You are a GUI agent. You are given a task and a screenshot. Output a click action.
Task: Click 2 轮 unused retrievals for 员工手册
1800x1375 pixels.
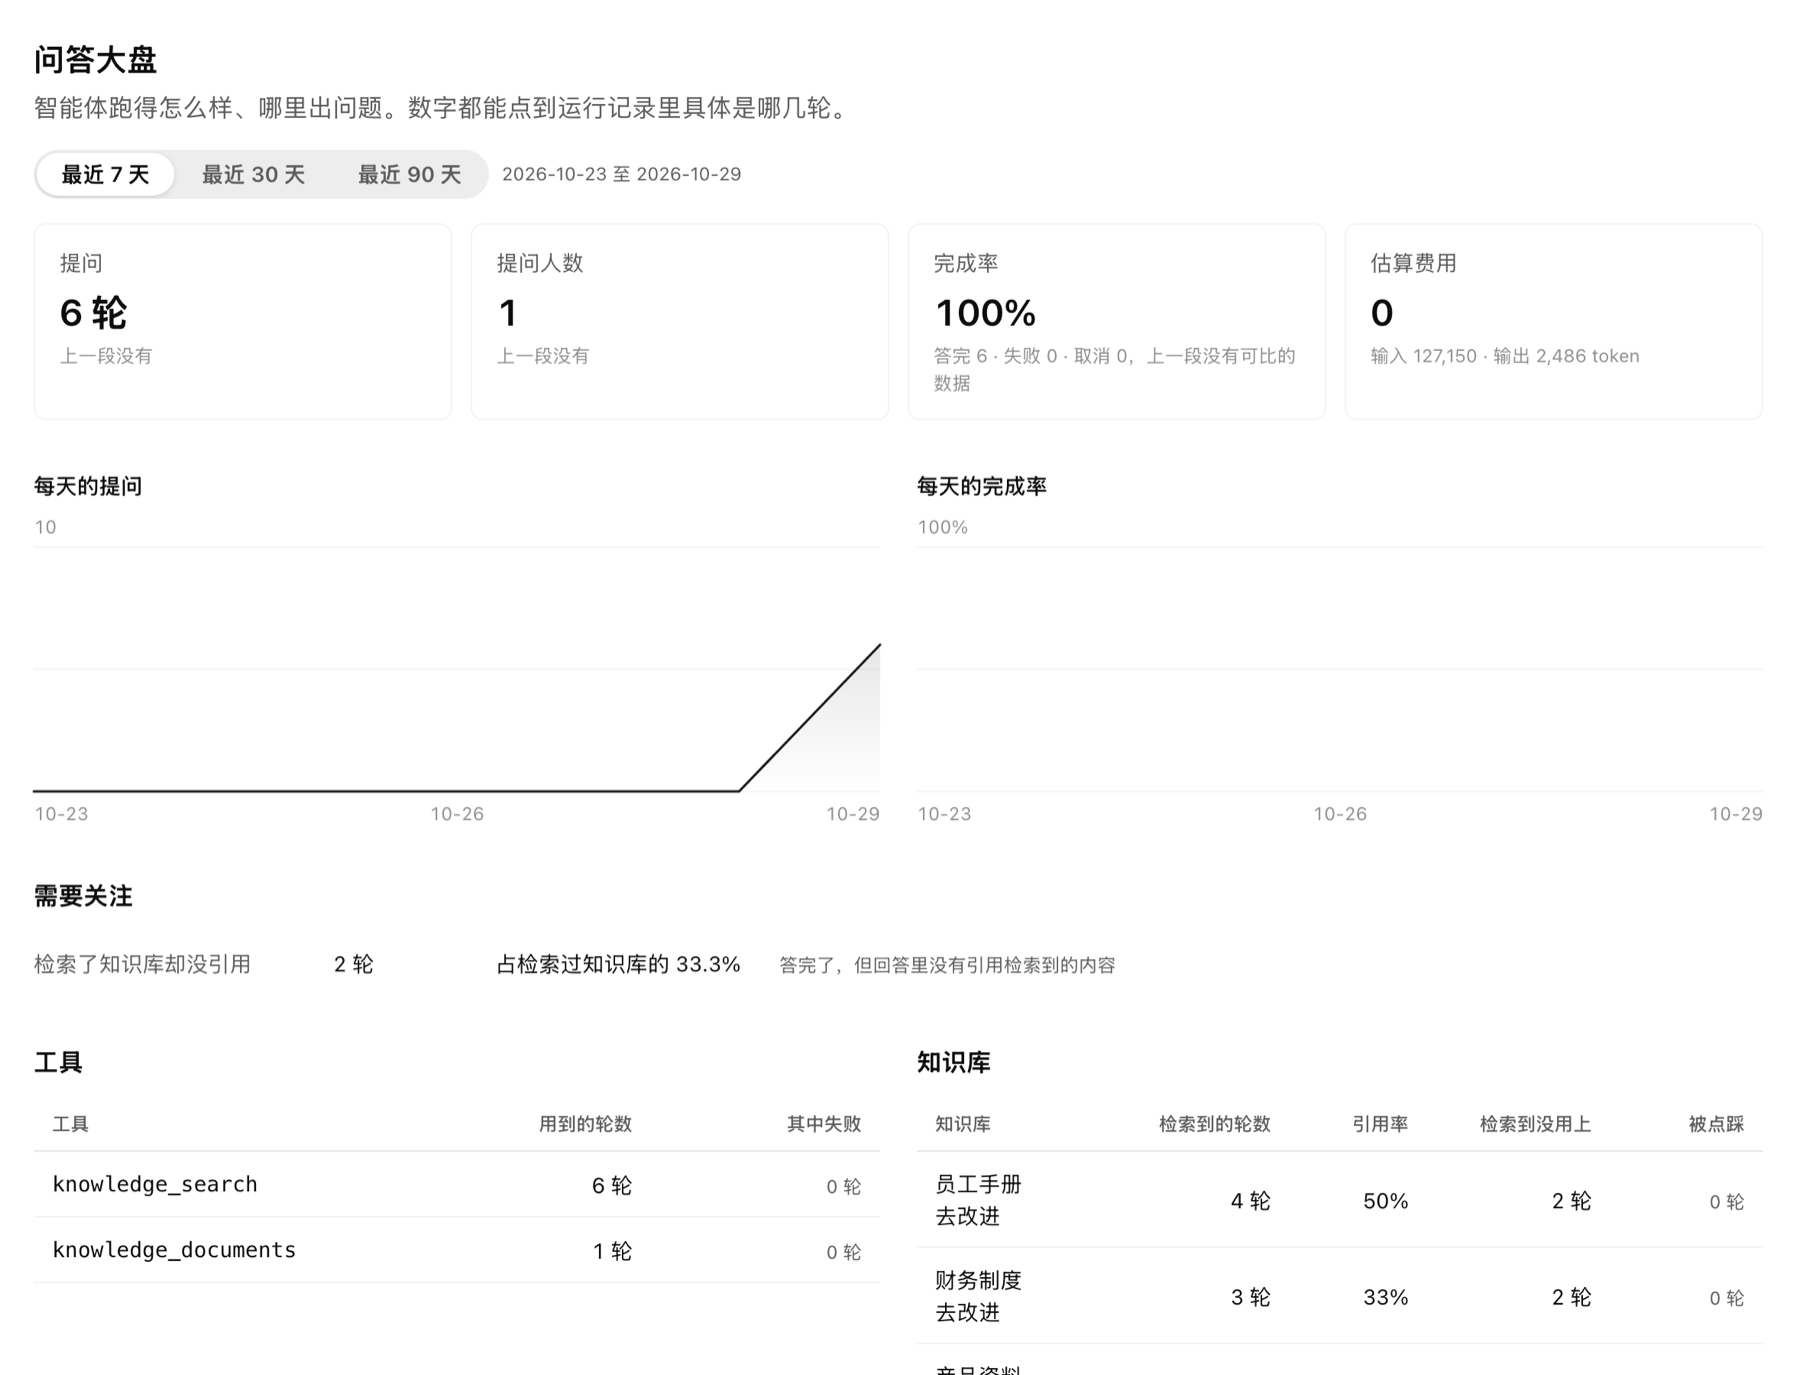1571,1200
